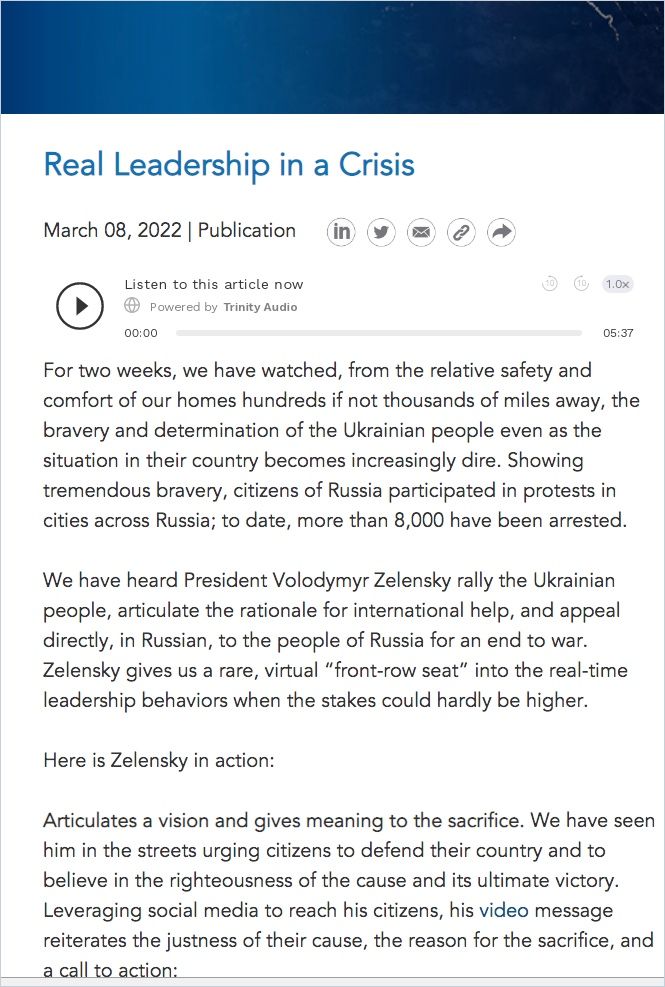This screenshot has width=665, height=987.
Task: Copy the article link
Action: [461, 232]
